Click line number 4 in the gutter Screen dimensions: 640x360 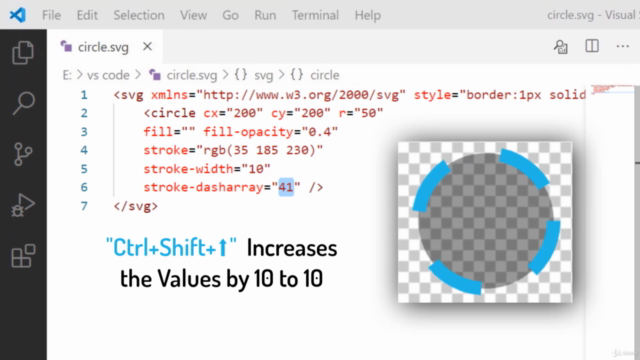(84, 150)
